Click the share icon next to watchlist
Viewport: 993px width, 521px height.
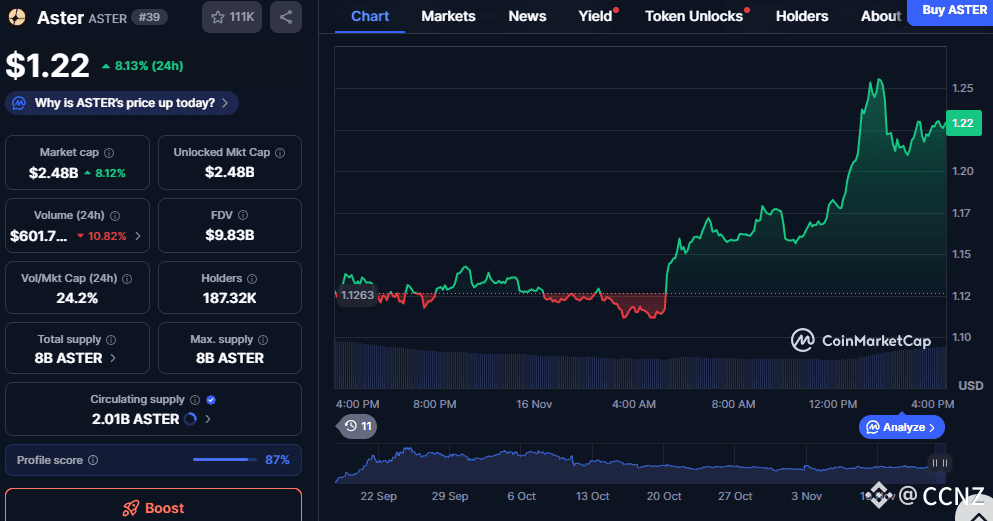pyautogui.click(x=285, y=17)
